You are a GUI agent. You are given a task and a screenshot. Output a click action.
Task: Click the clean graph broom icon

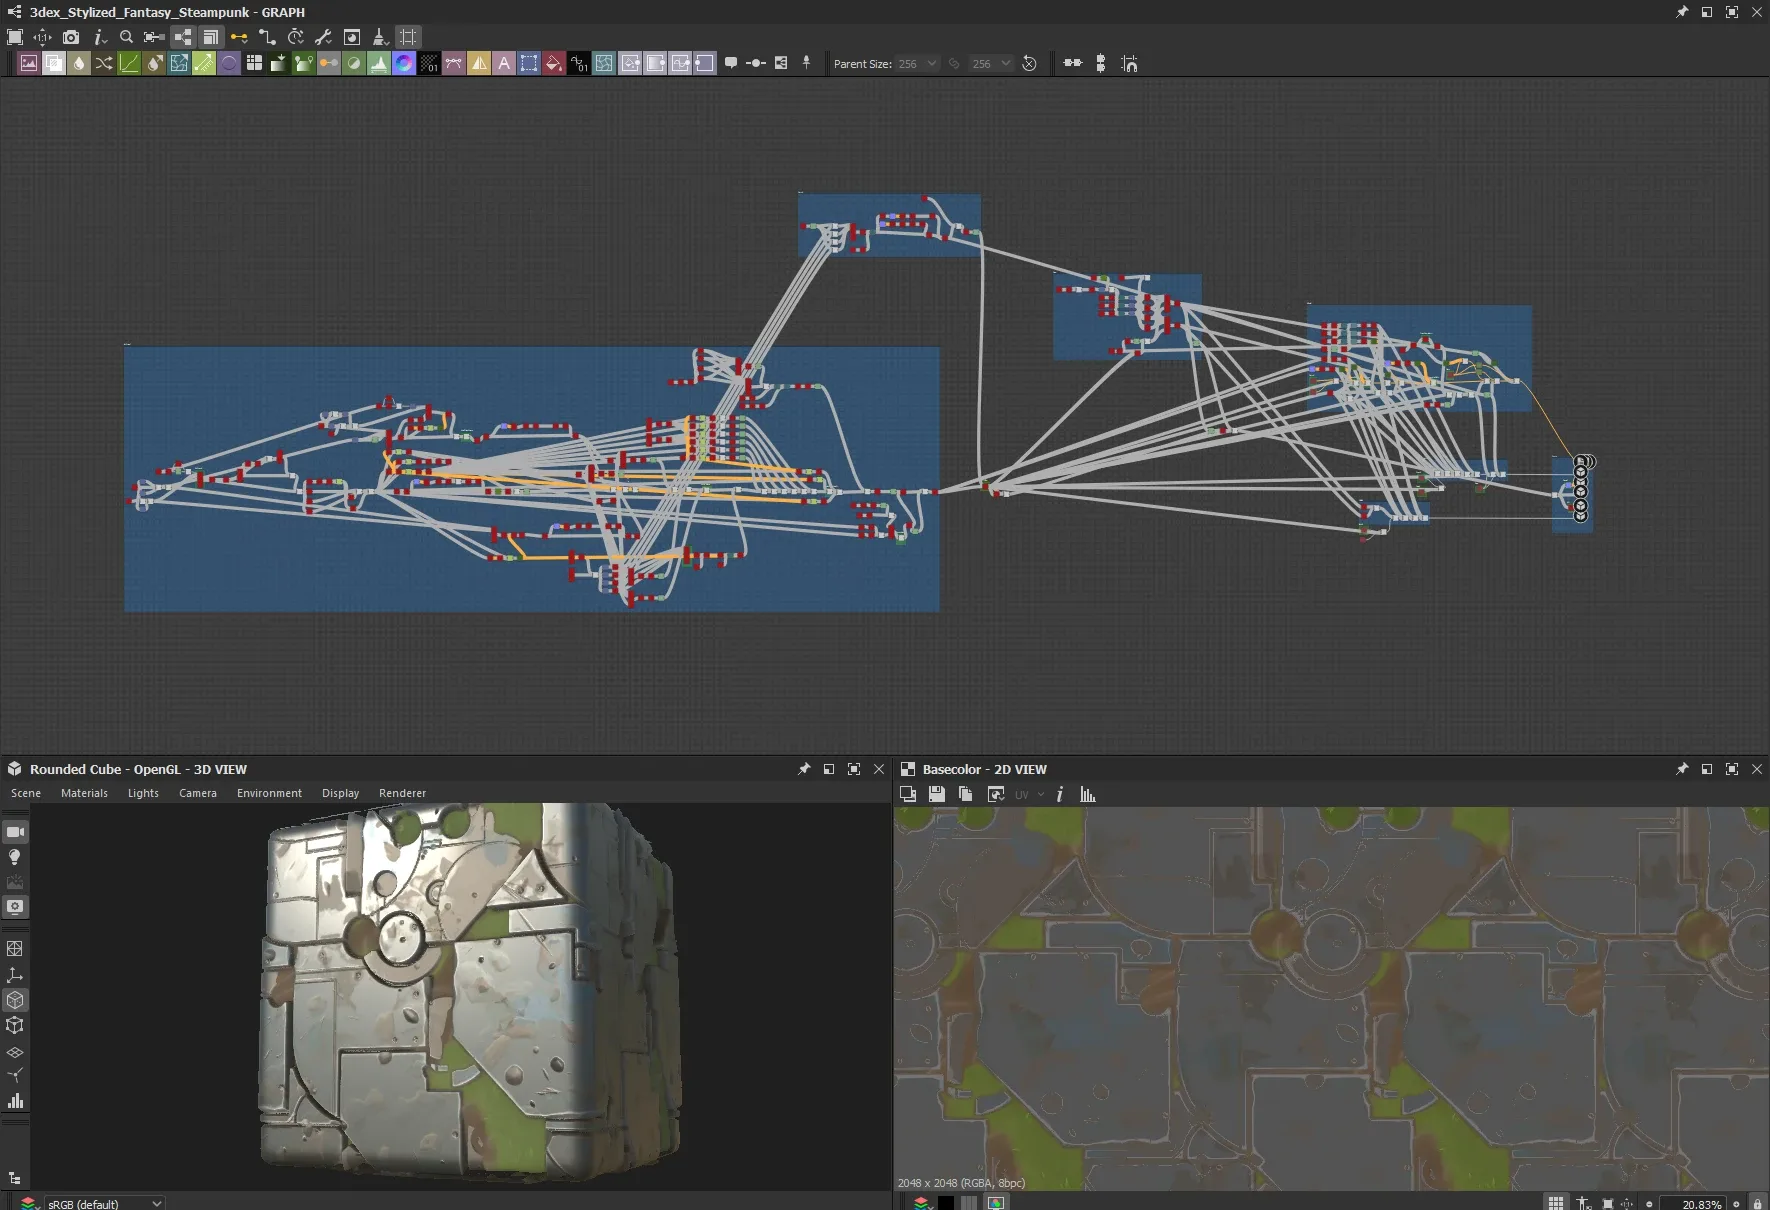point(380,37)
